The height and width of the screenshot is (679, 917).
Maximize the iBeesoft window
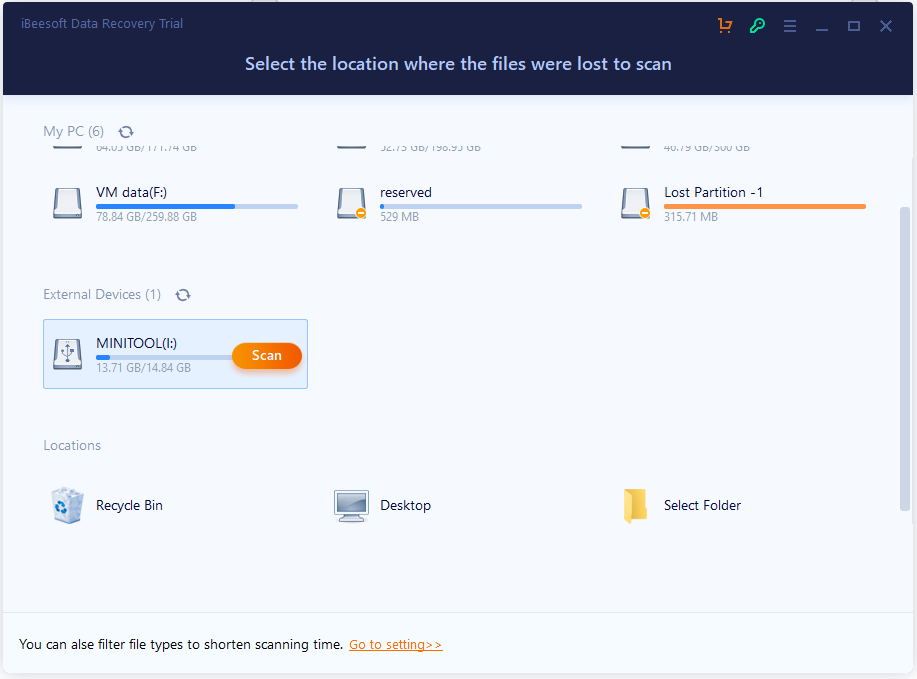click(x=854, y=26)
